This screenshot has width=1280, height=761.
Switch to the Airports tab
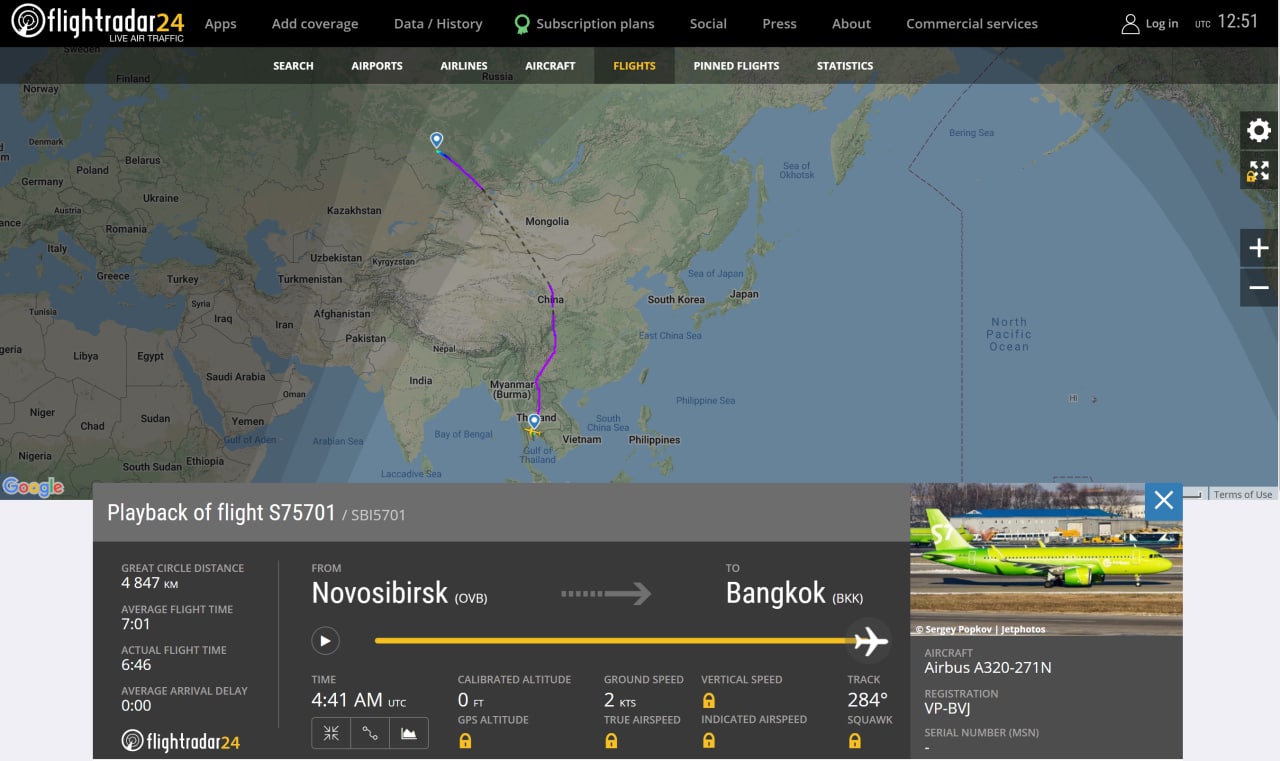point(377,66)
